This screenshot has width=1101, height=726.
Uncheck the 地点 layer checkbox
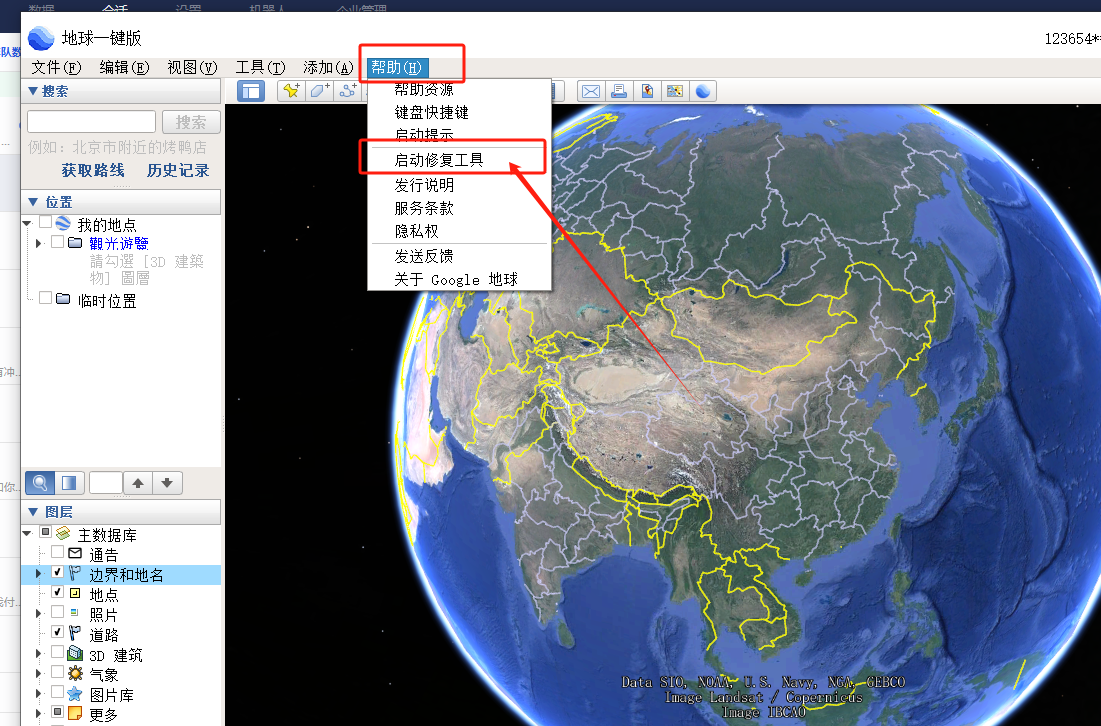(58, 593)
